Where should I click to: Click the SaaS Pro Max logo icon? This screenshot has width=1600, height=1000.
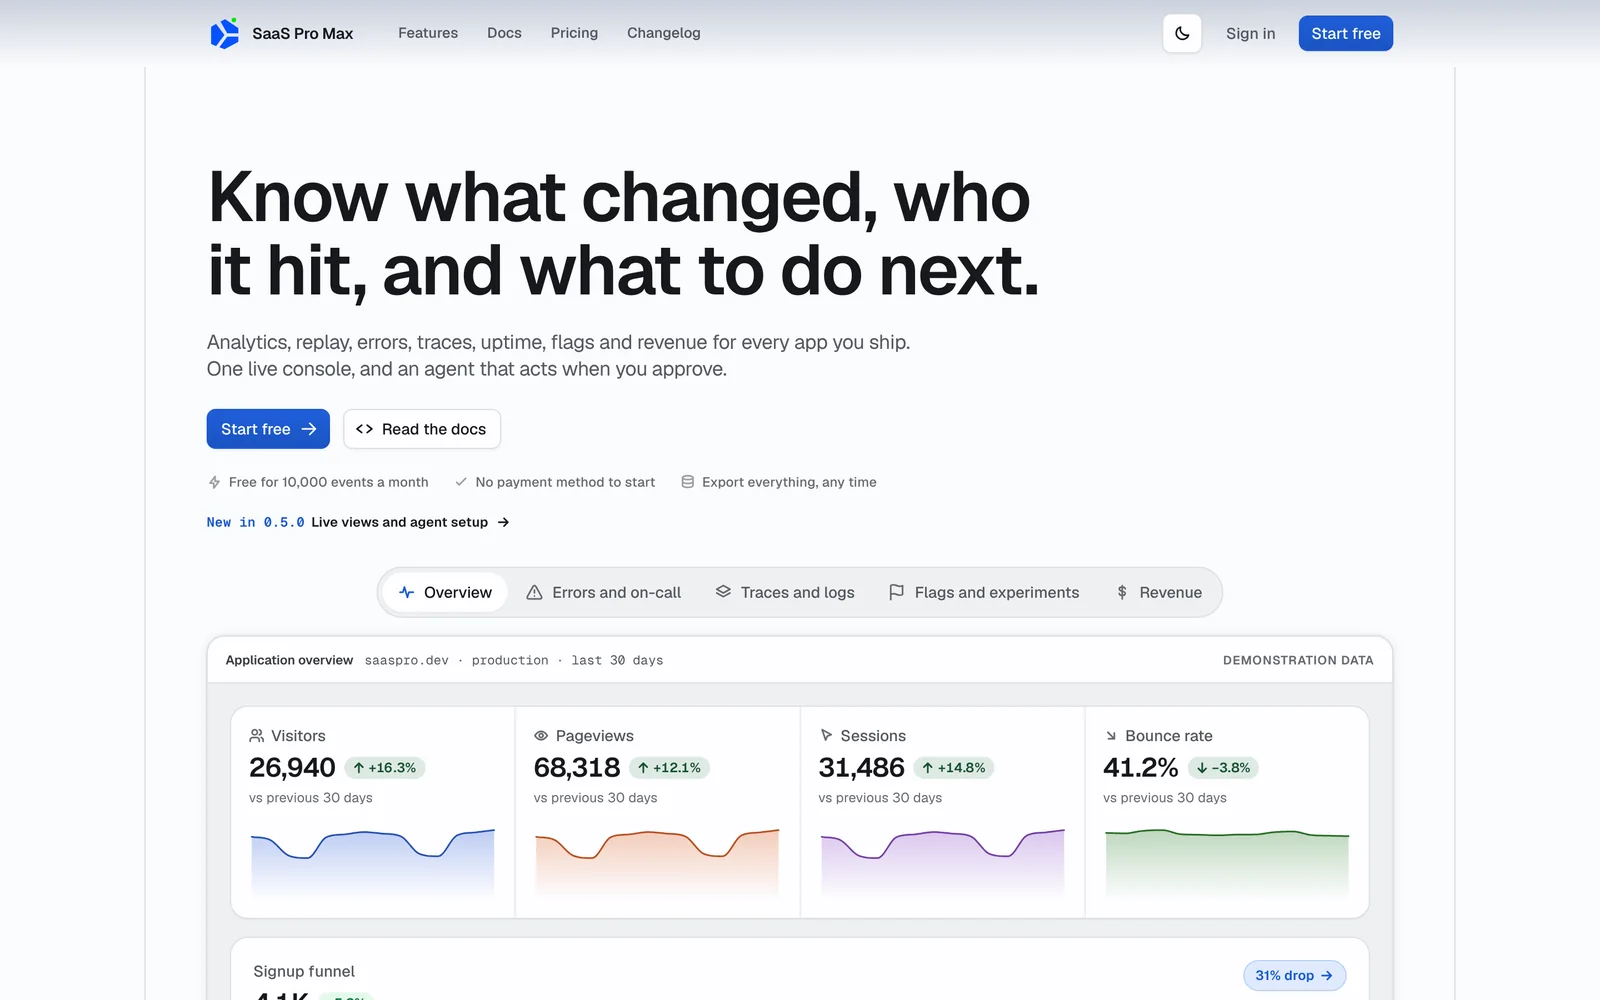tap(224, 33)
